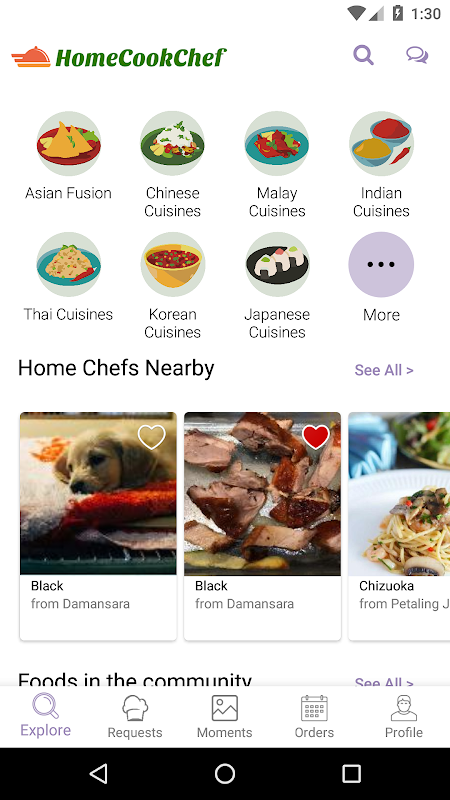This screenshot has height=800, width=450.
Task: Open the Indian Cuisines category icon
Action: point(381,143)
